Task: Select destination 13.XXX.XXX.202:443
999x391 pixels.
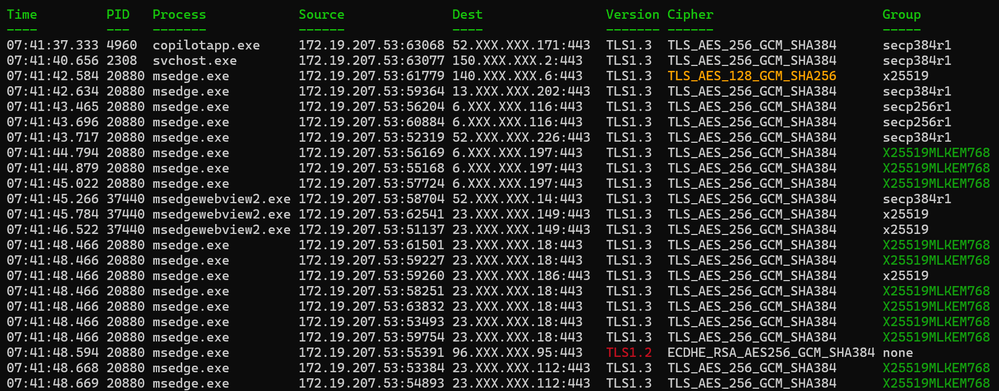Action: (x=521, y=91)
